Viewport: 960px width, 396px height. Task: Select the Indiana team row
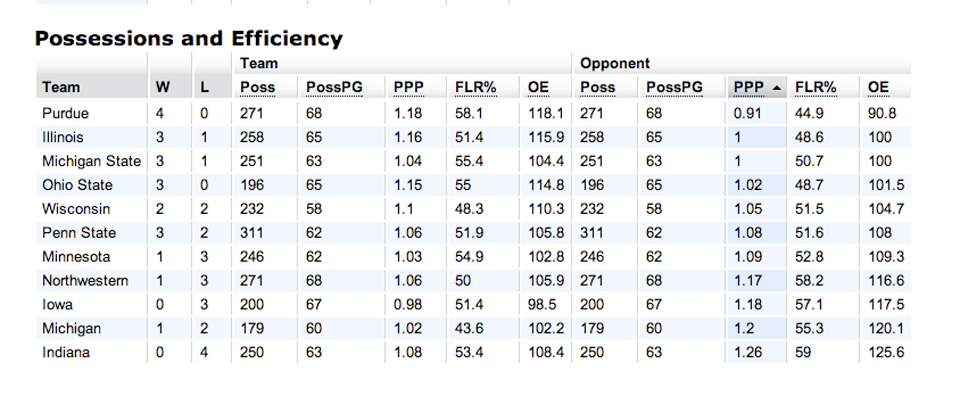coord(473,352)
